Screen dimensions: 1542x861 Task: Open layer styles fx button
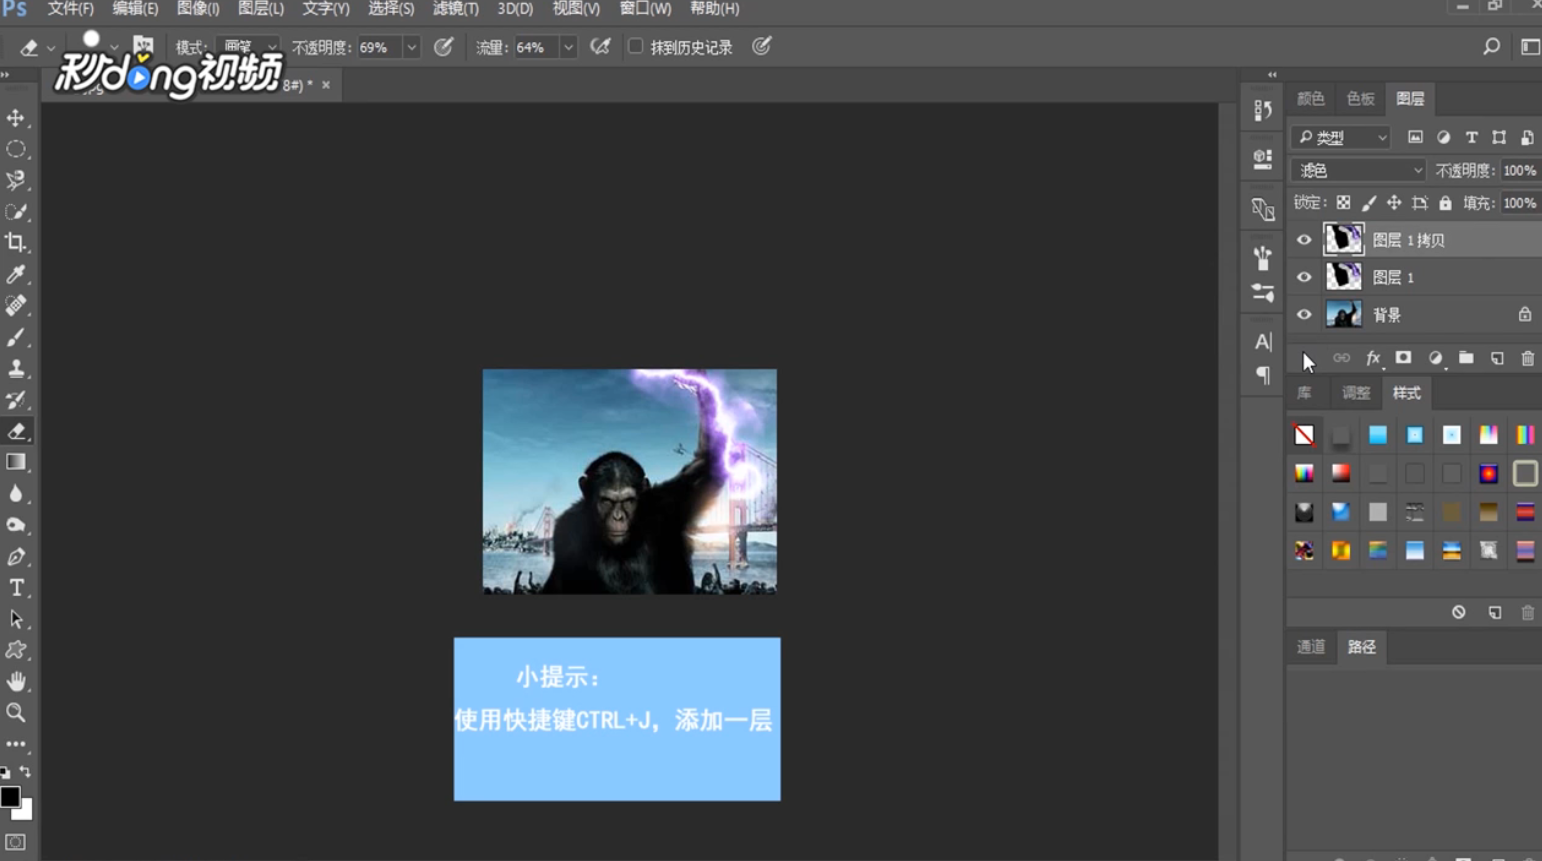tap(1373, 358)
